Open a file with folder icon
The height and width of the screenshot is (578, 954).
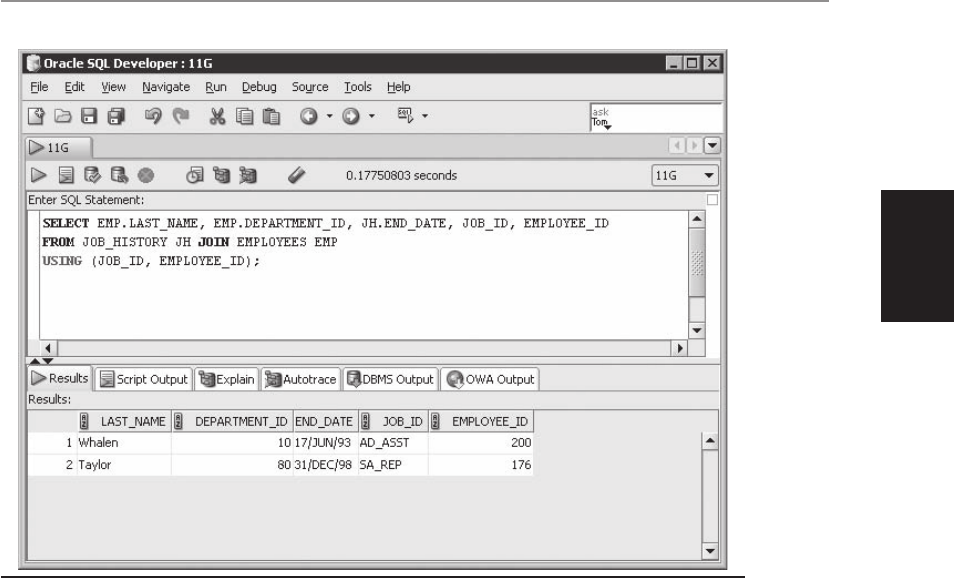(x=63, y=116)
